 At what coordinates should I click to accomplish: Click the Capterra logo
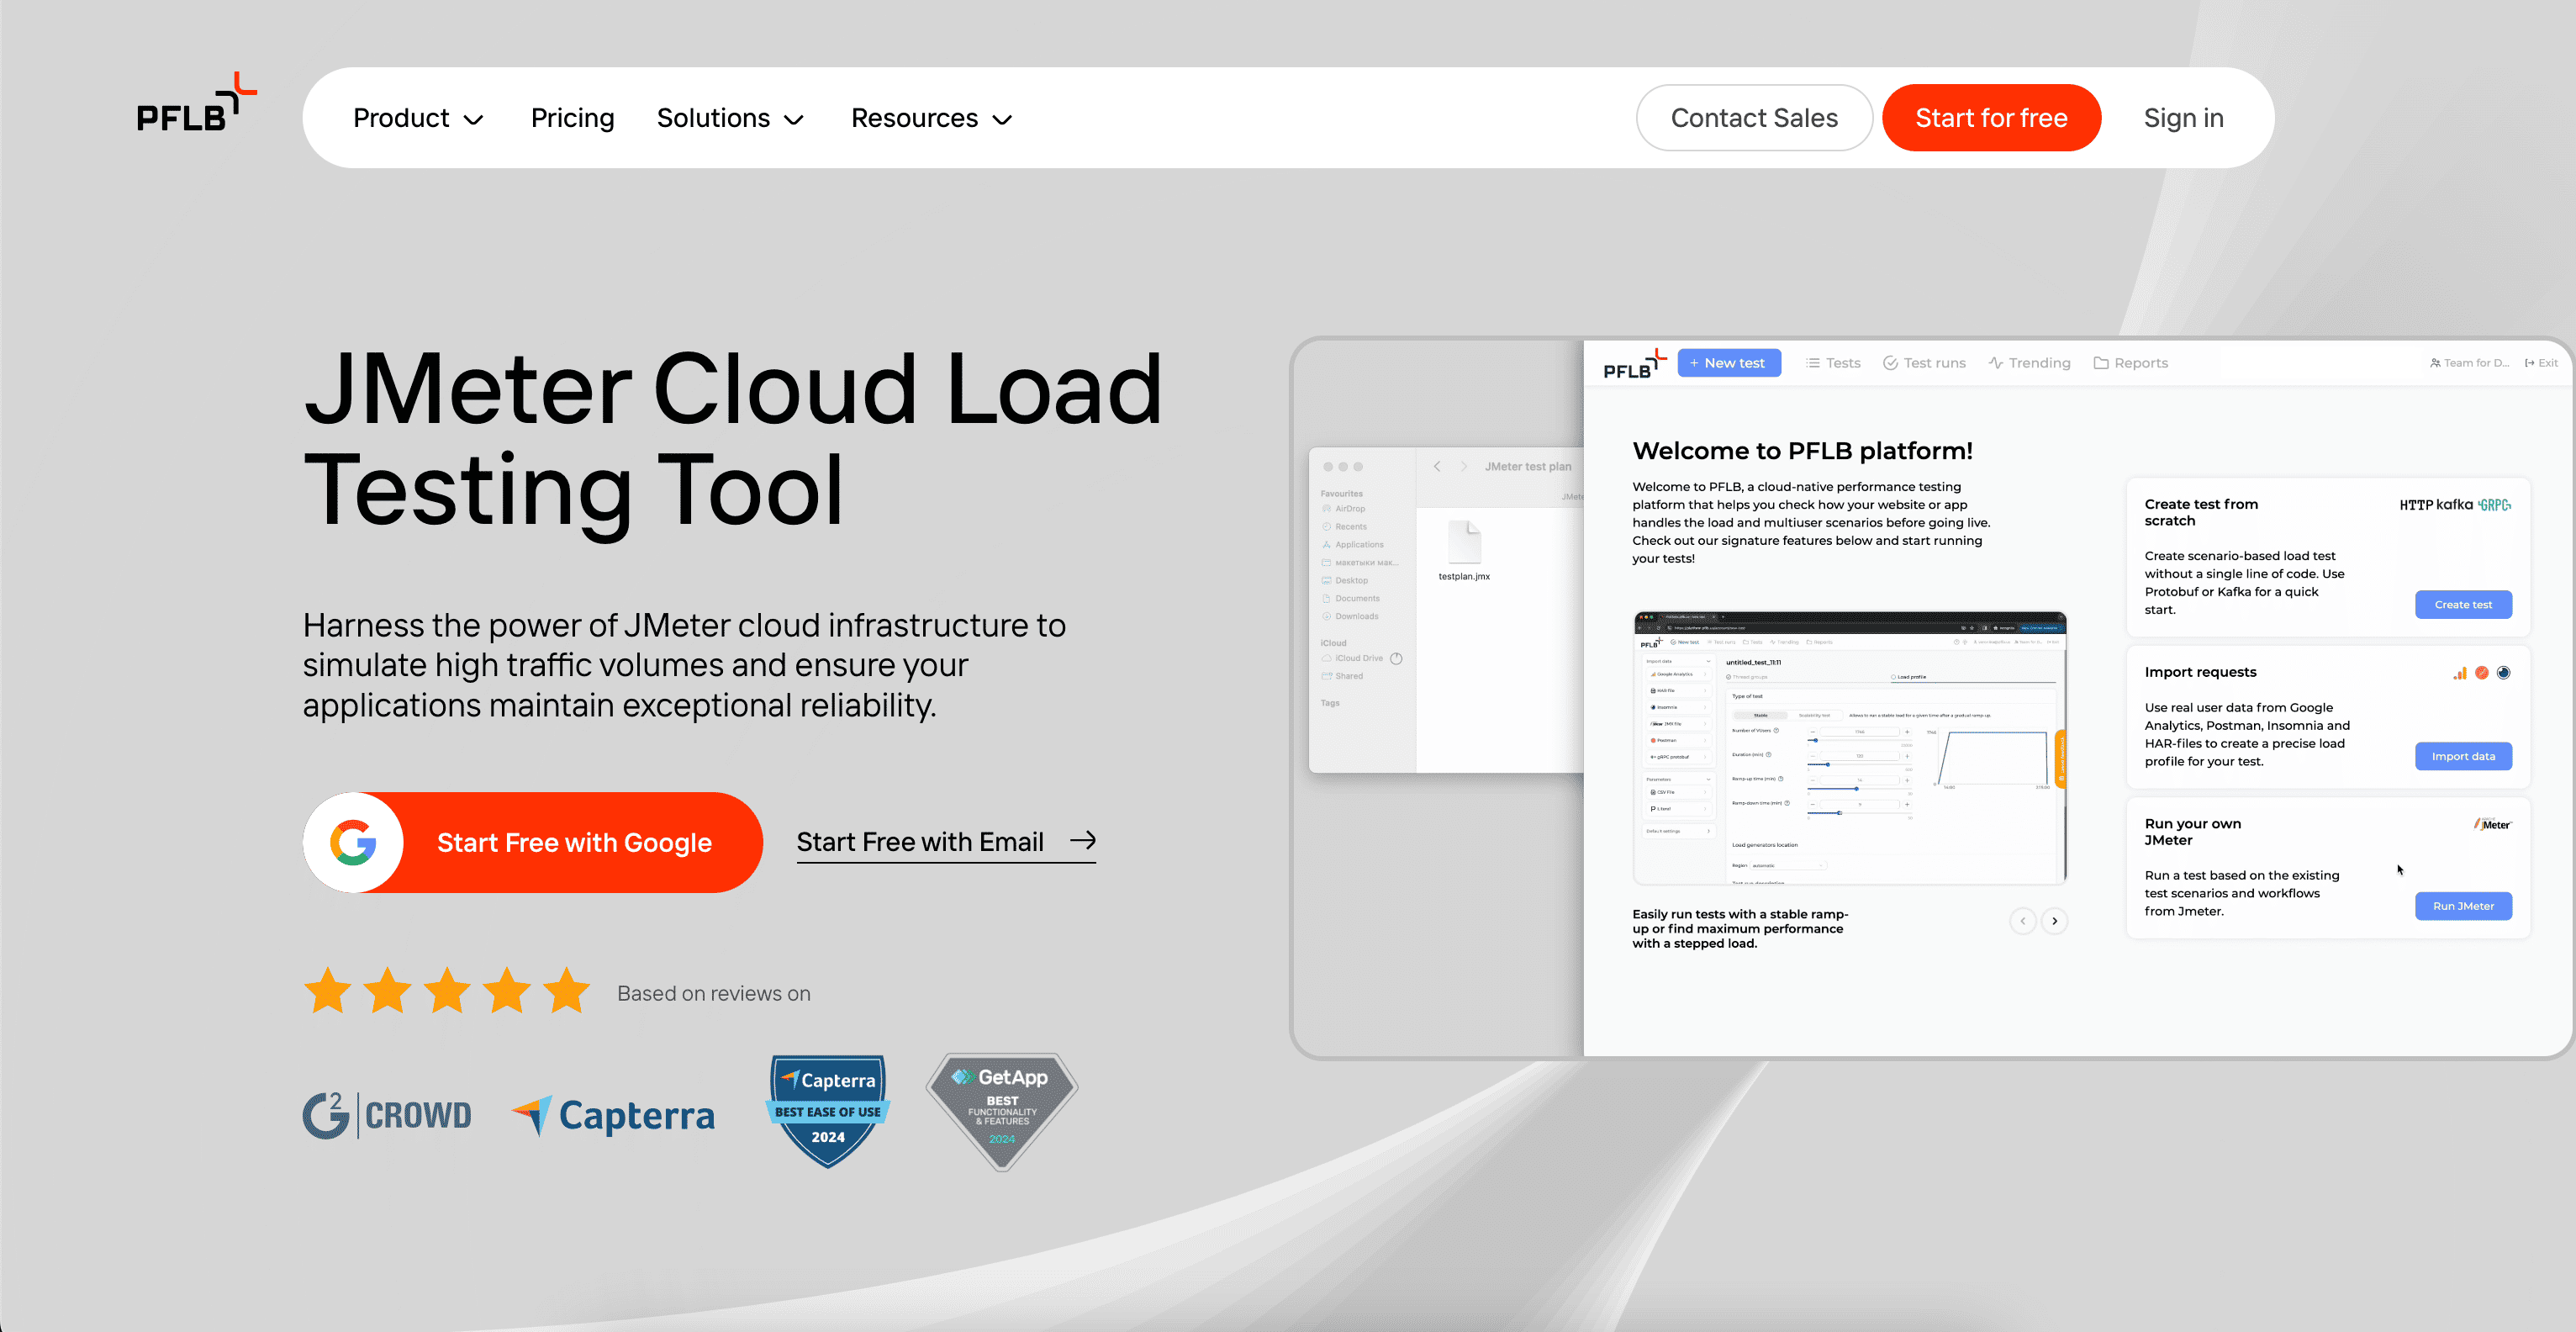tap(613, 1115)
